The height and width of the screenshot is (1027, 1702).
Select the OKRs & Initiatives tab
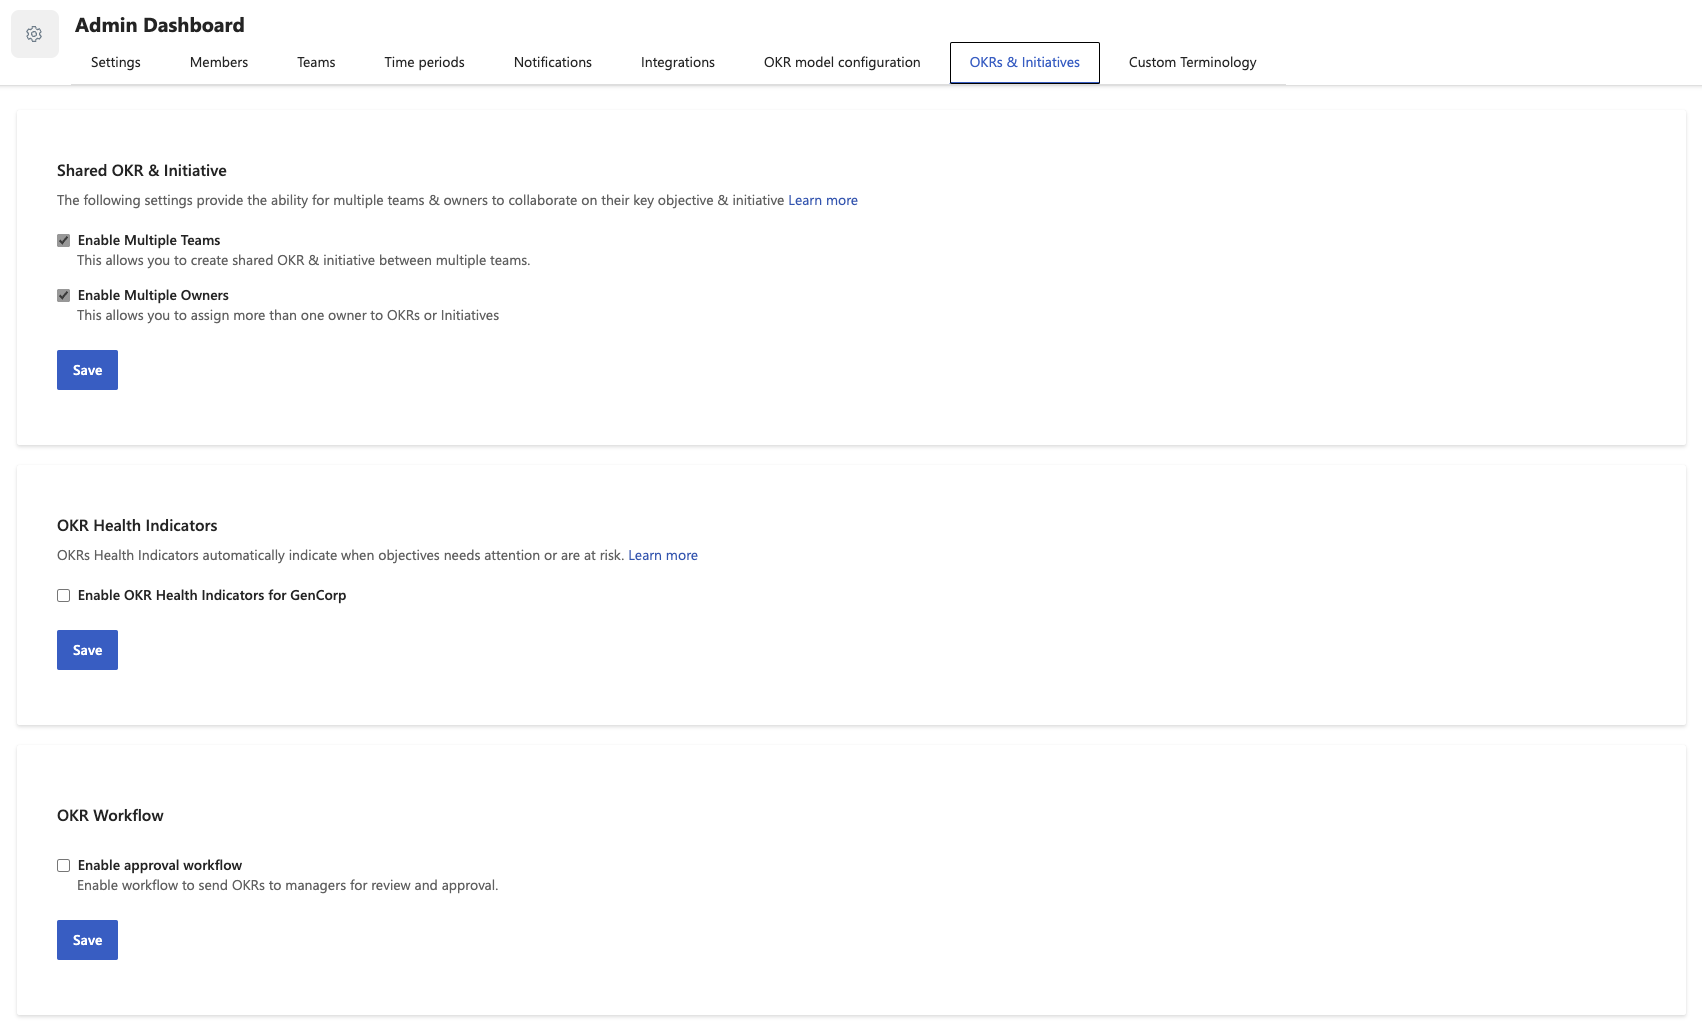click(1023, 62)
